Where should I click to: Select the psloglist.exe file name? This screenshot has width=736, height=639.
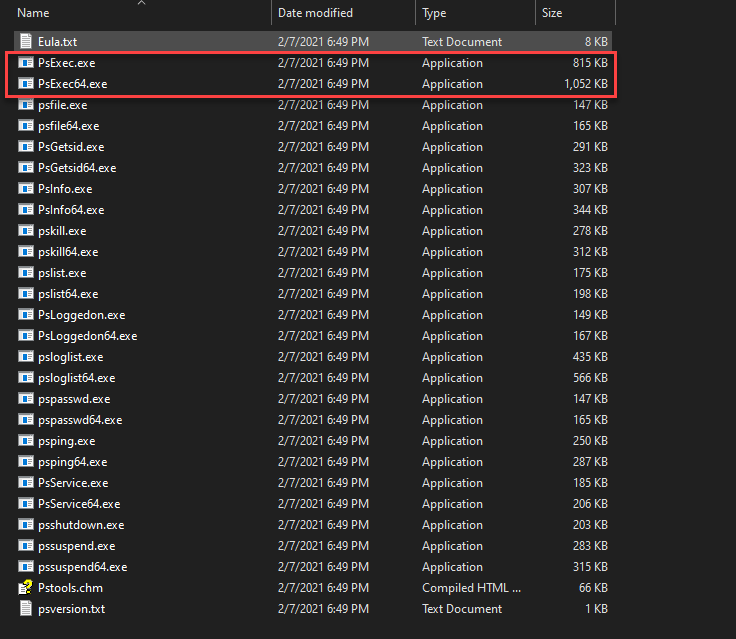click(x=70, y=357)
